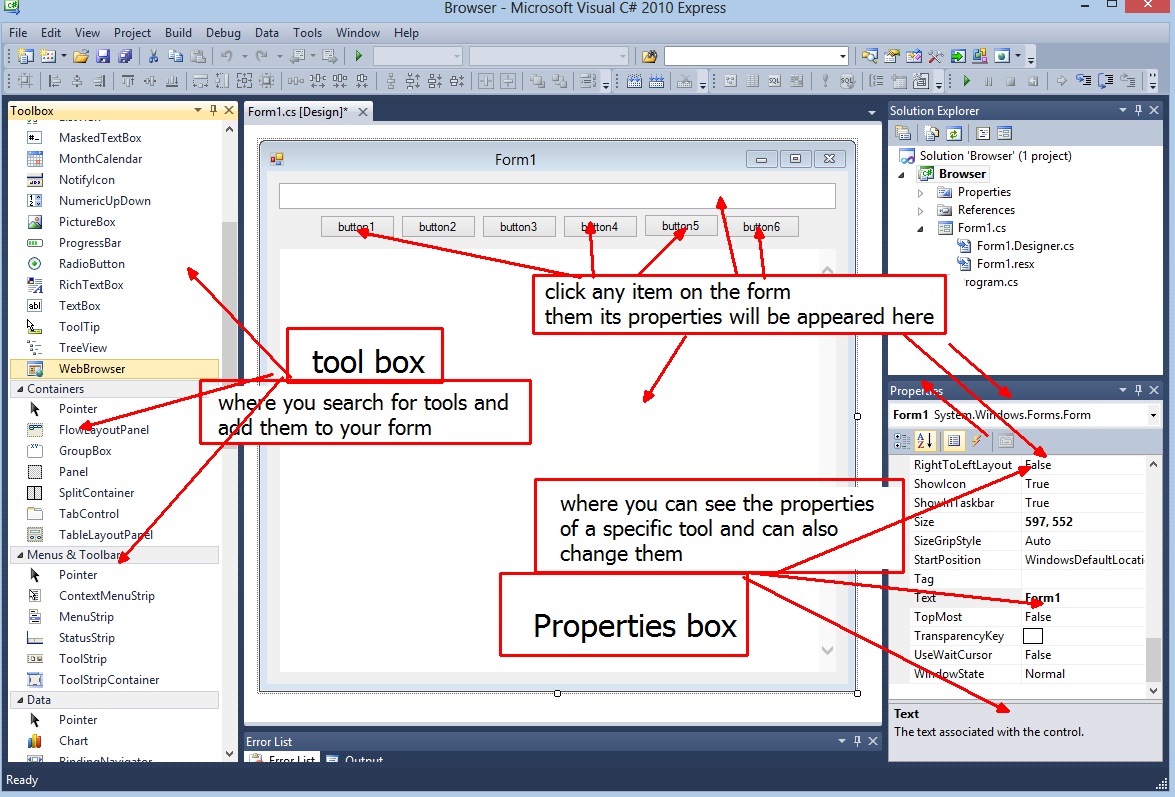Click the Find in Files icon
This screenshot has height=797, width=1175.
tap(649, 56)
